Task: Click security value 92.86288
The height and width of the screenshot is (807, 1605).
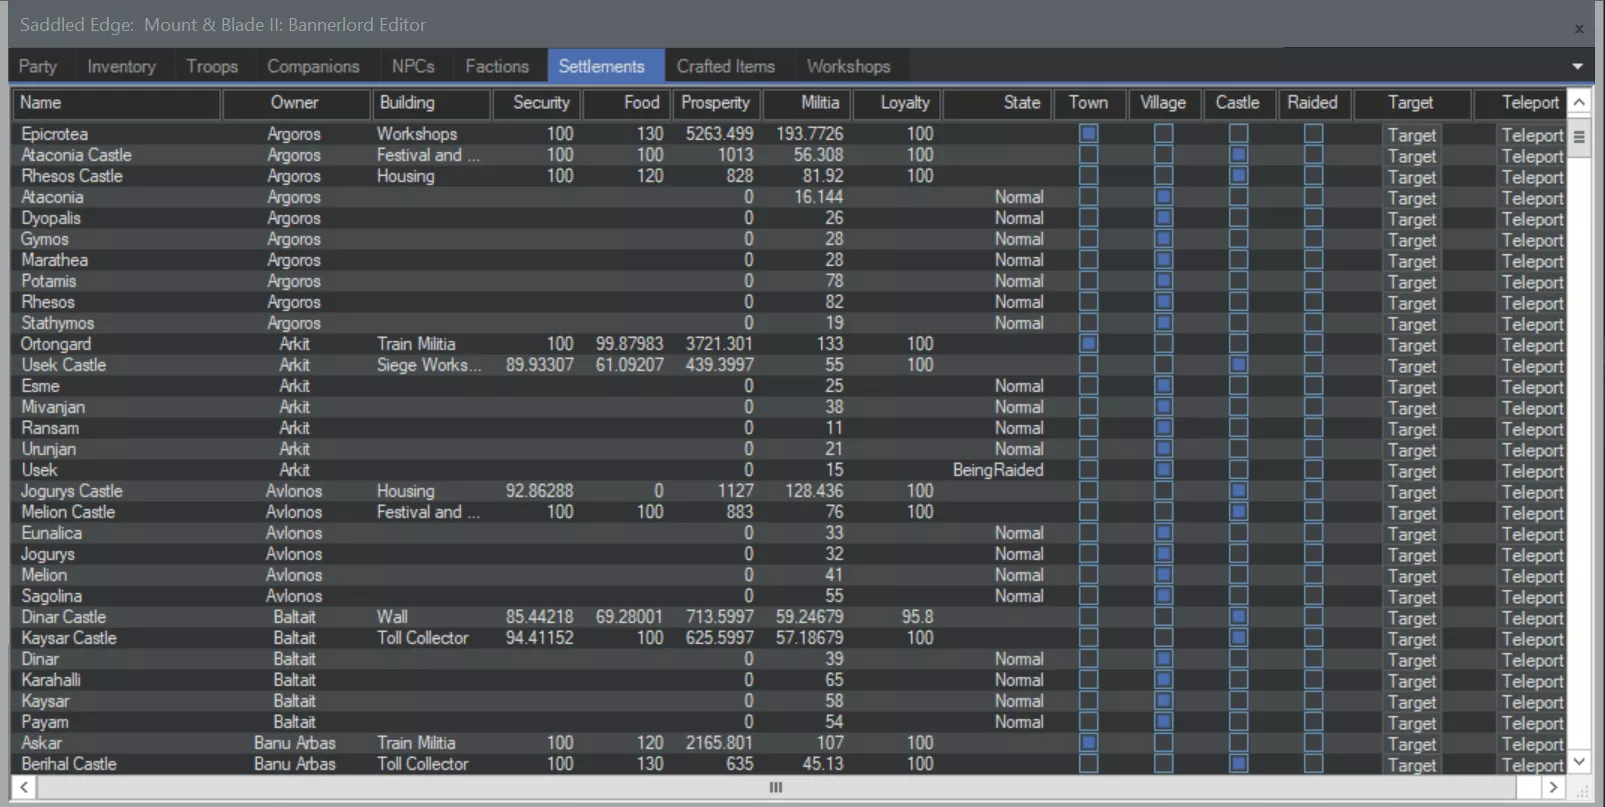Action: coord(539,491)
